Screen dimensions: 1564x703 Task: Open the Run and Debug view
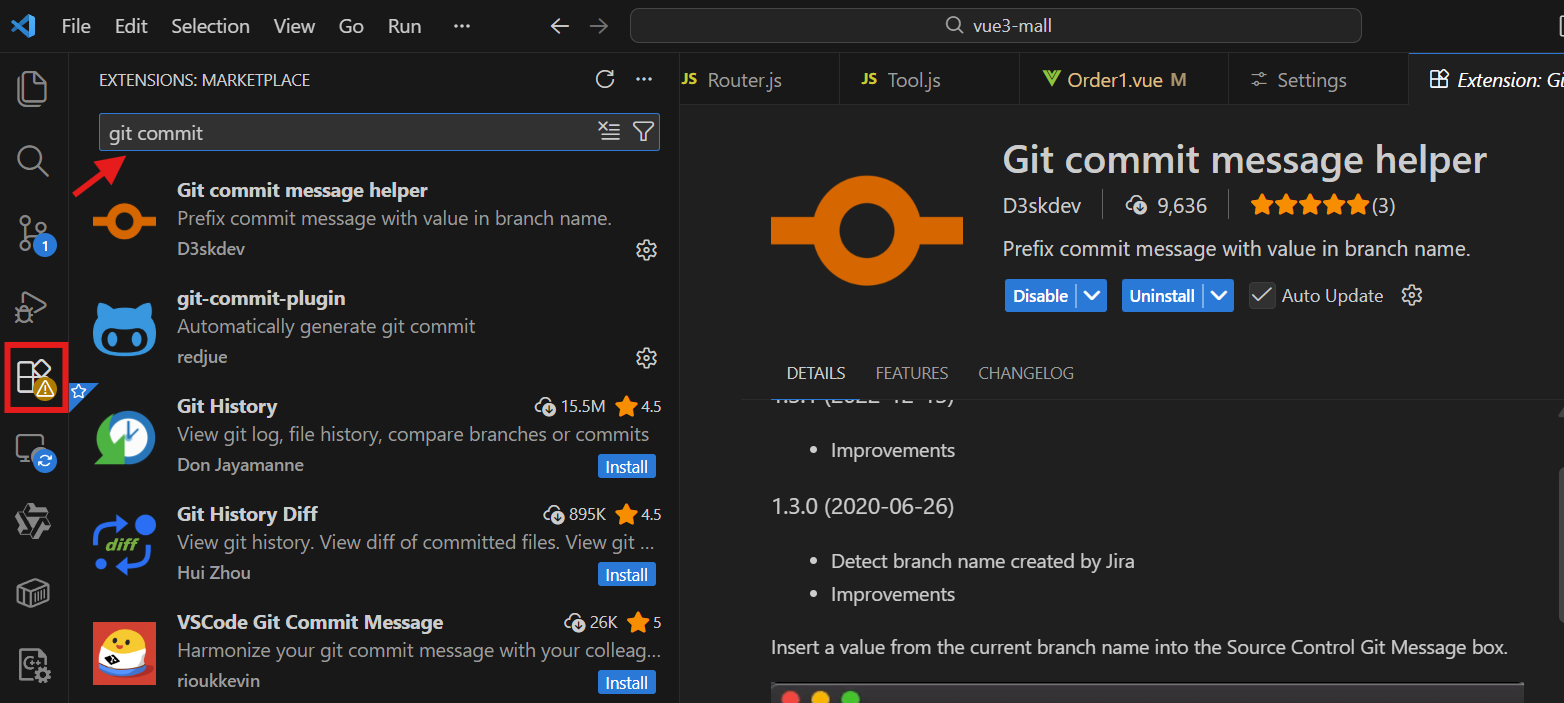pyautogui.click(x=32, y=305)
